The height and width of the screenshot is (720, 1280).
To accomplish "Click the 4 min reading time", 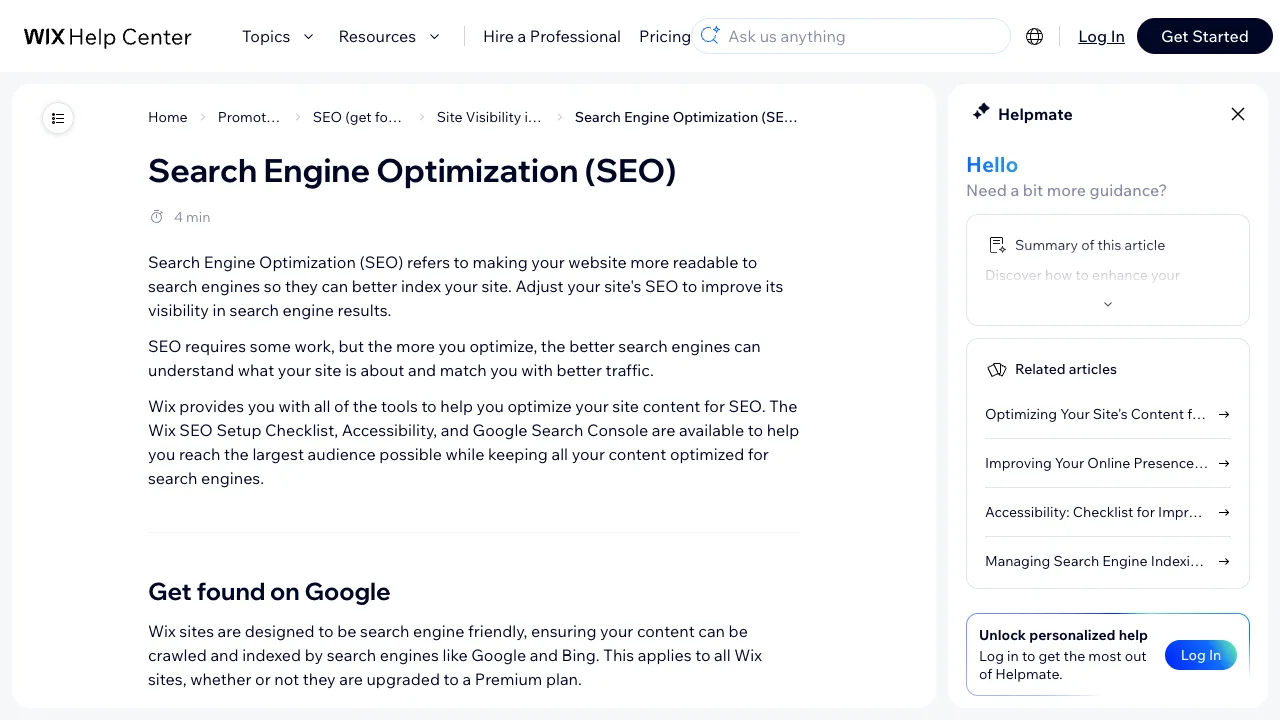I will click(192, 217).
